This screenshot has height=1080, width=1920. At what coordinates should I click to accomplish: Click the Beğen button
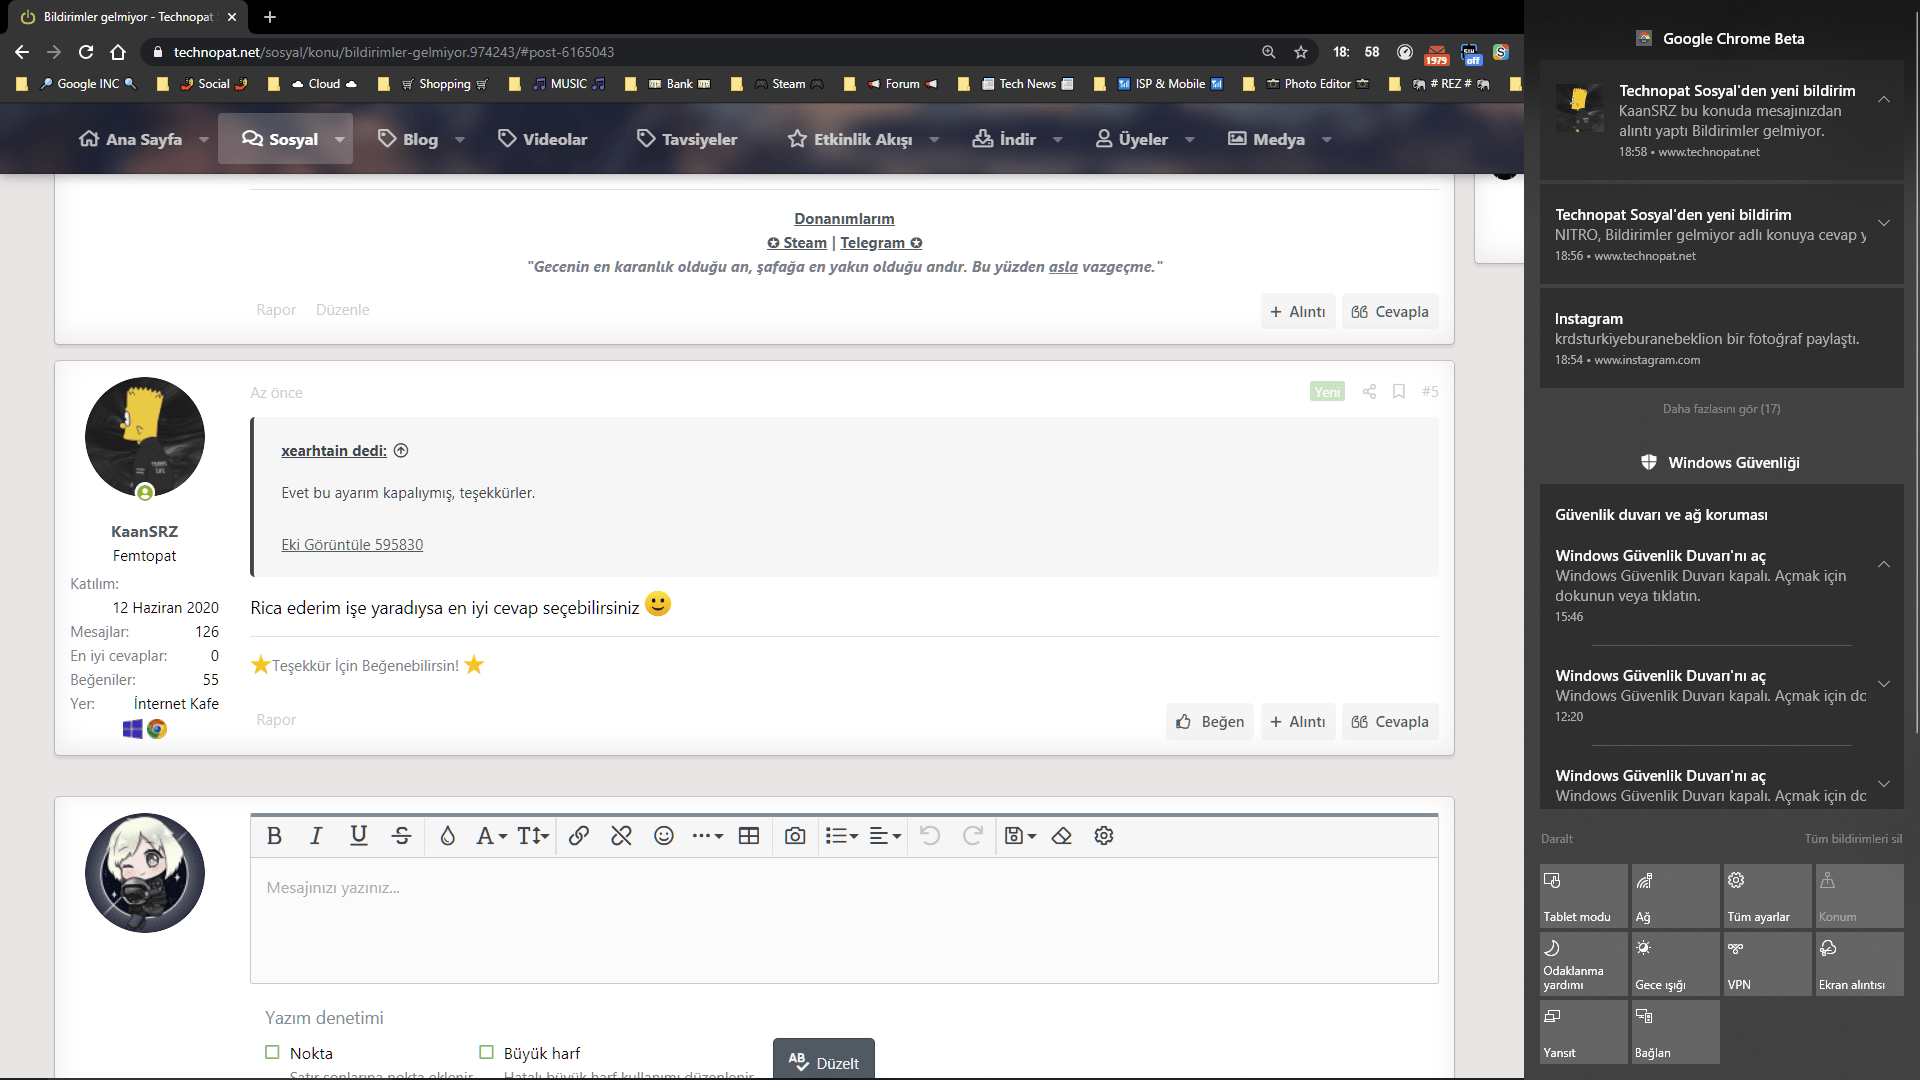[x=1210, y=722]
